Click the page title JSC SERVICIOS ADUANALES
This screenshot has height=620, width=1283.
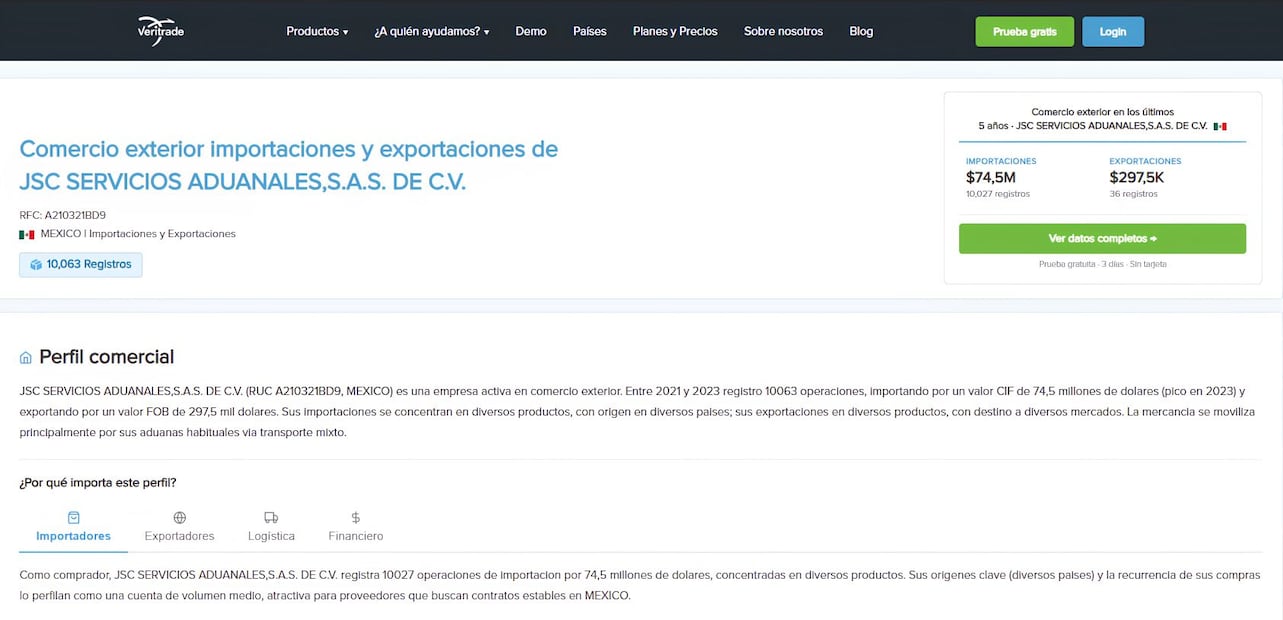289,165
